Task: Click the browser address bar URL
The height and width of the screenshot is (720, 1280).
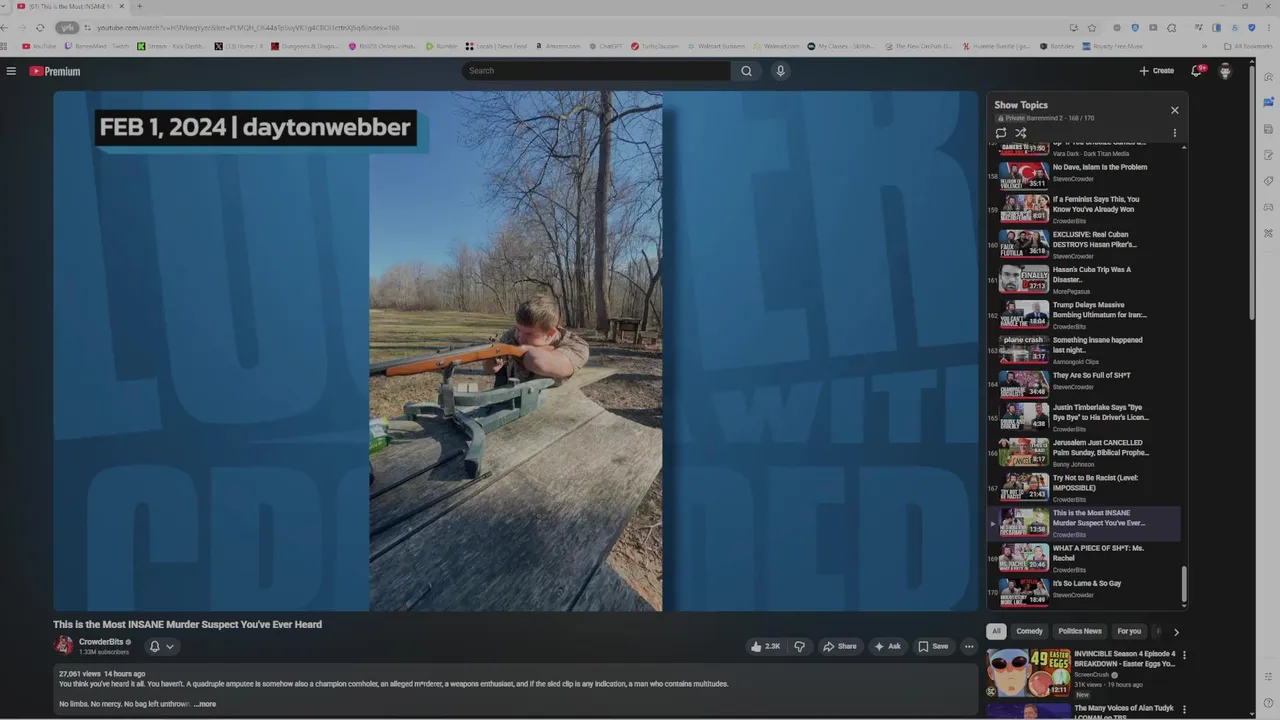Action: pyautogui.click(x=248, y=28)
